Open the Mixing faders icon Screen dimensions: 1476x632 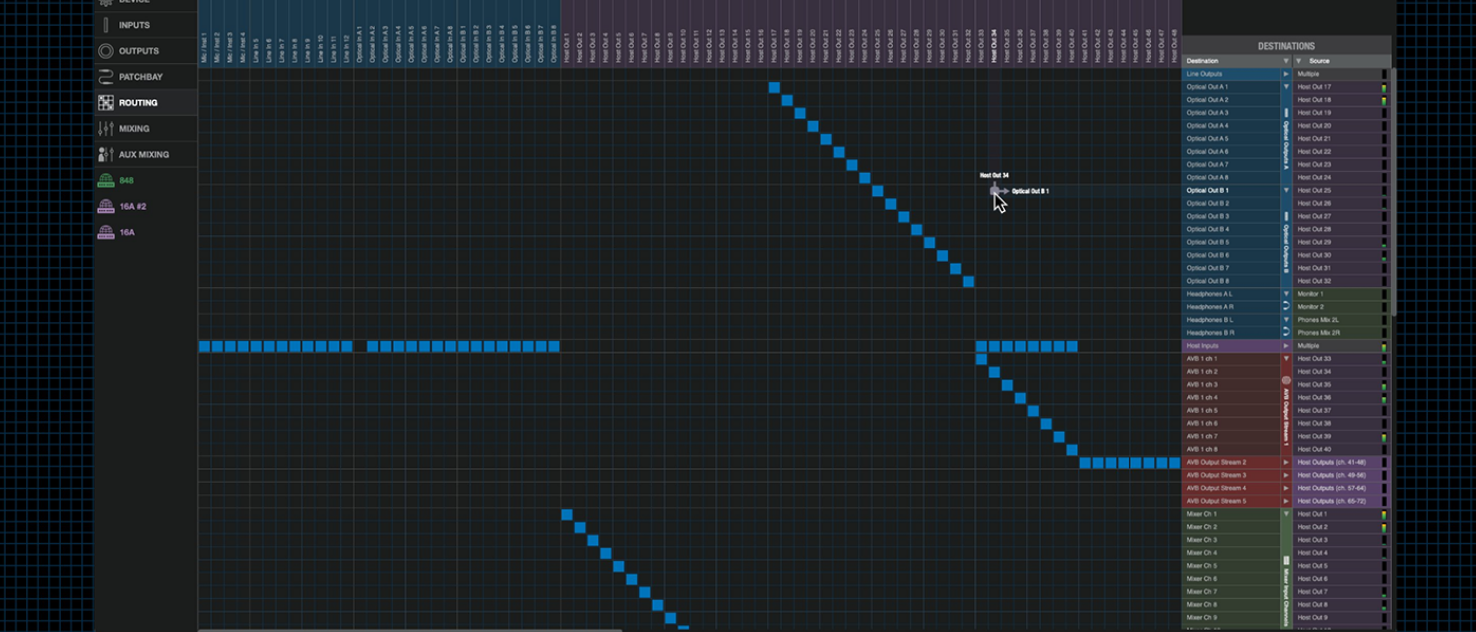(x=106, y=129)
